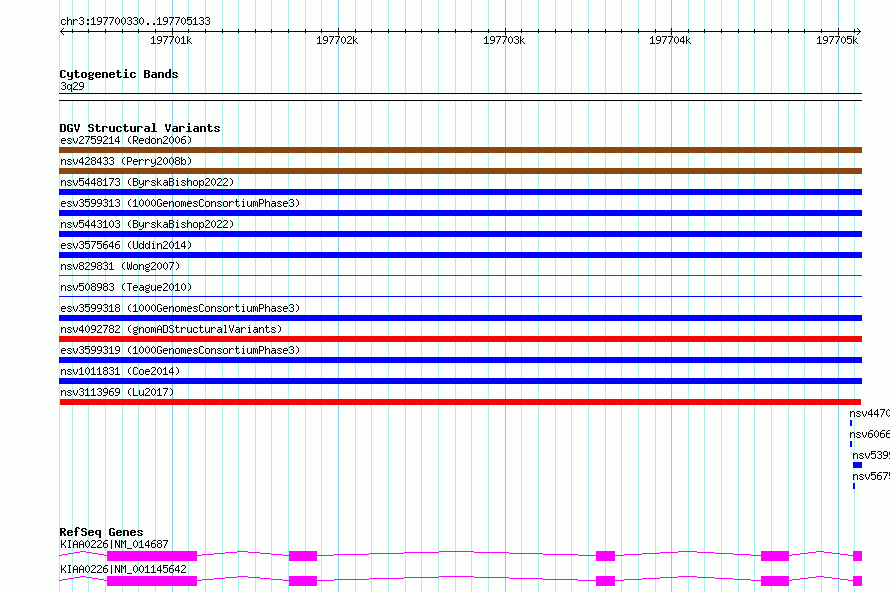Click the 197705k ruler tick label

[837, 40]
